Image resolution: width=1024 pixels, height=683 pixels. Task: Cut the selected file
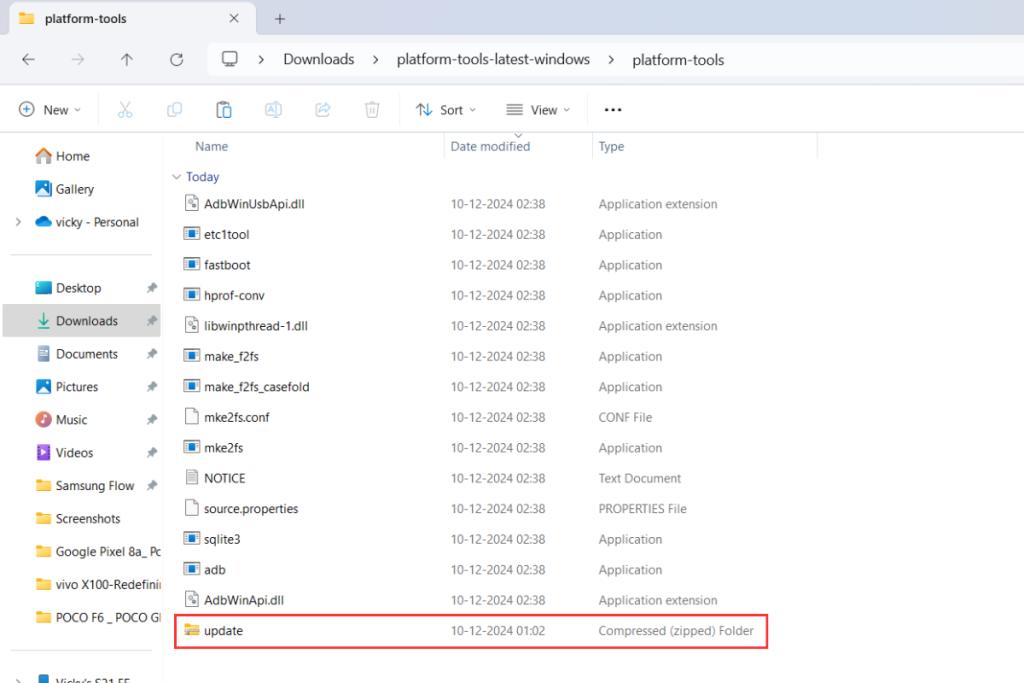[124, 110]
